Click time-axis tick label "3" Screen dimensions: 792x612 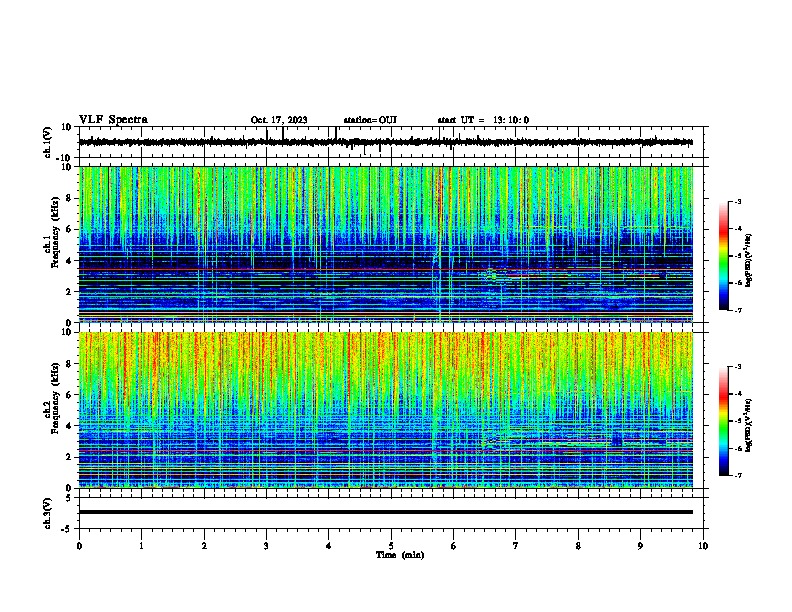(x=266, y=545)
